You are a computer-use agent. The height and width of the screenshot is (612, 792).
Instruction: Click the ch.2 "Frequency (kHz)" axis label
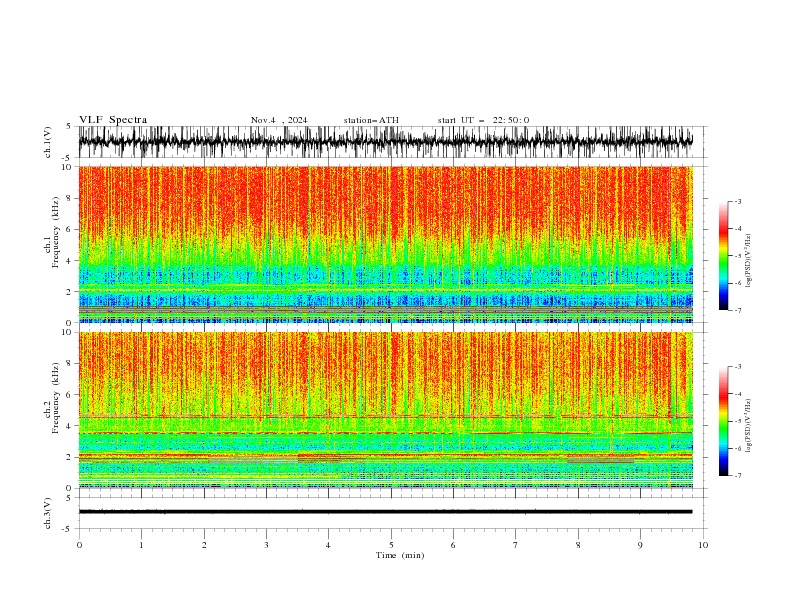point(56,398)
